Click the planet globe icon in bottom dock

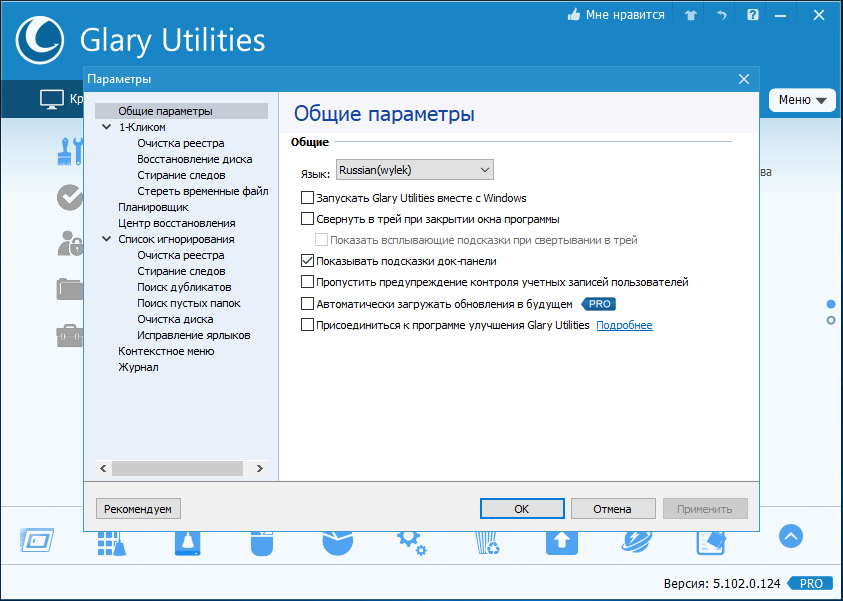(637, 542)
